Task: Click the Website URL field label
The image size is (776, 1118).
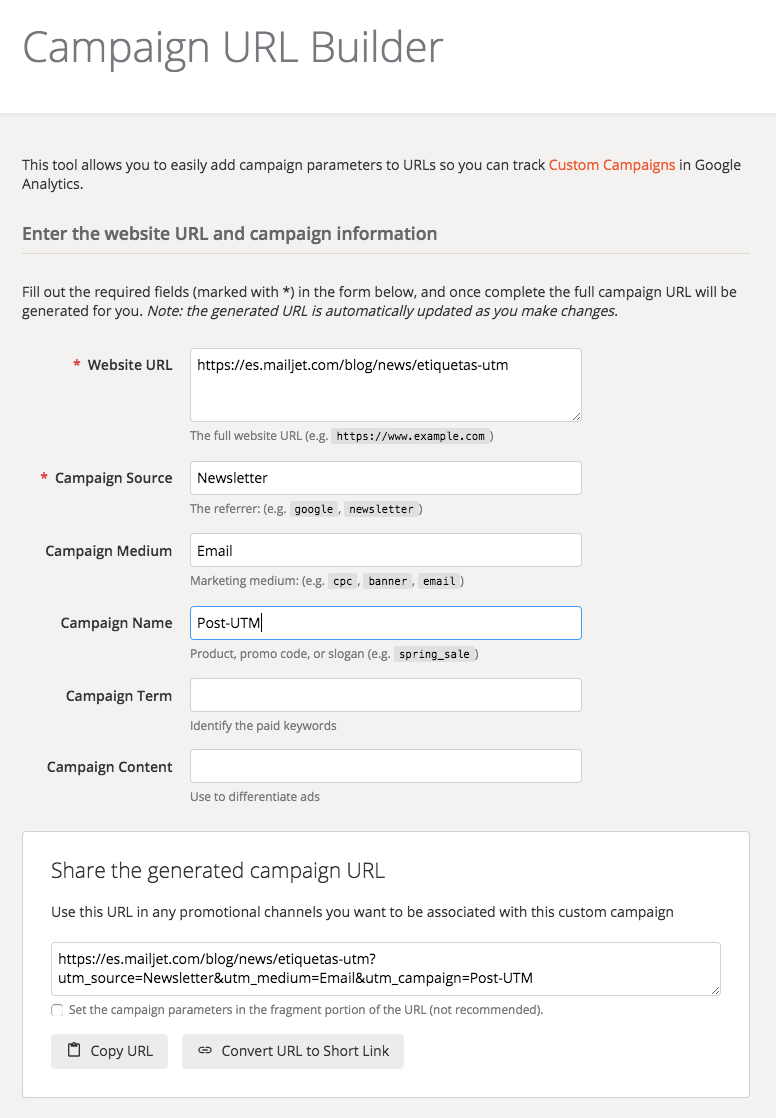Action: click(130, 365)
